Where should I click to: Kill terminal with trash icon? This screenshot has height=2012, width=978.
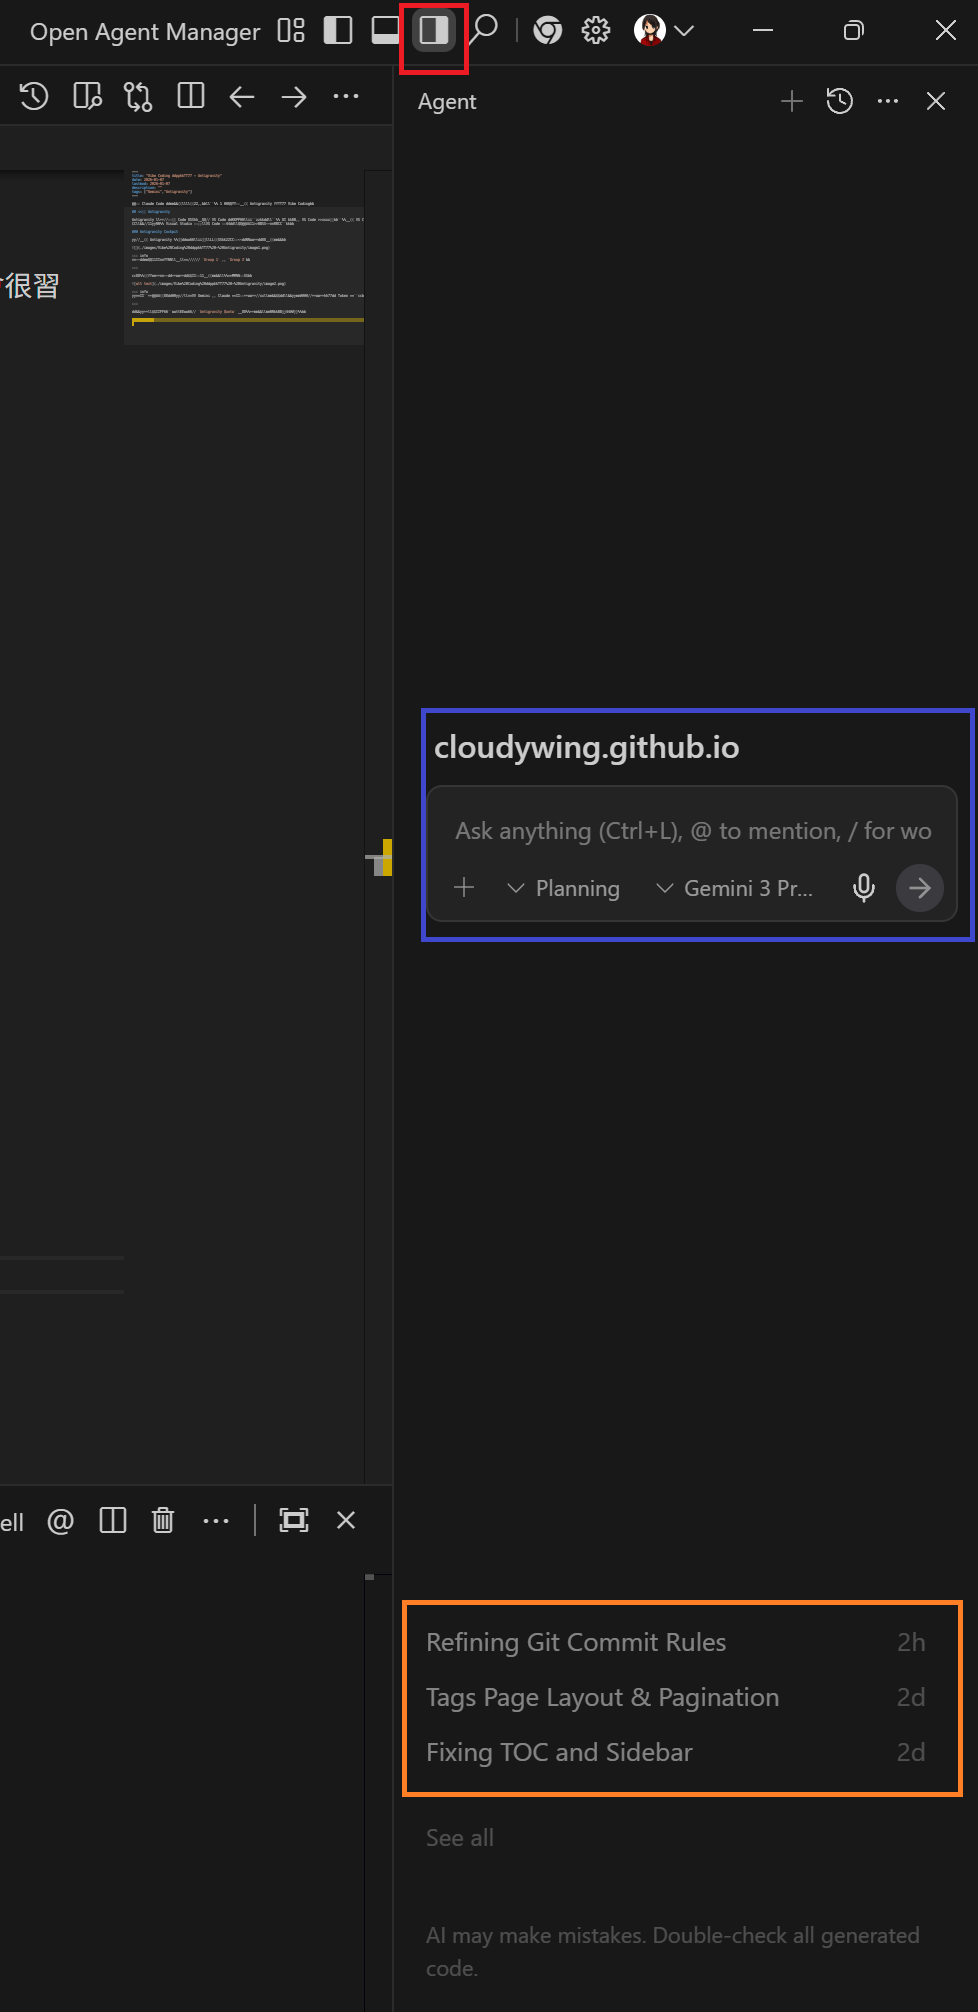tap(163, 1521)
